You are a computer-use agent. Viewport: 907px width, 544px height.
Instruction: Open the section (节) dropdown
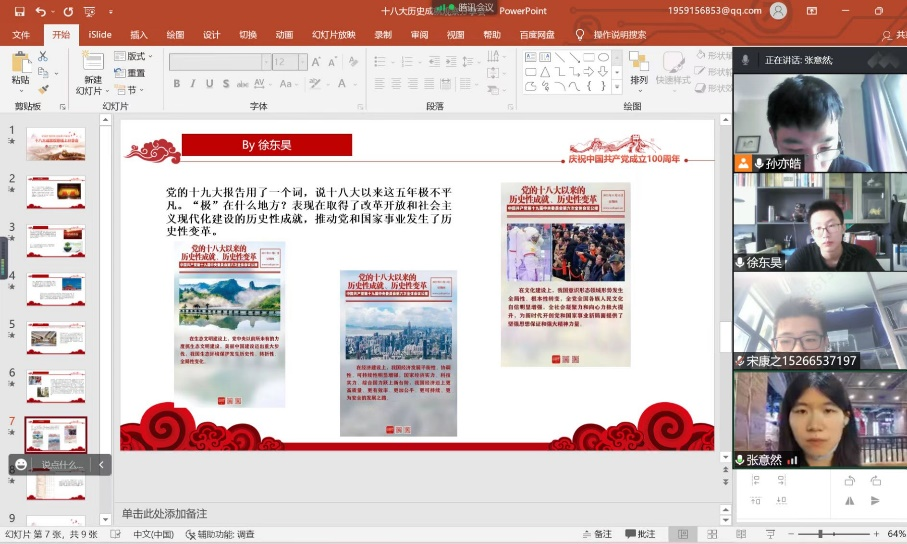129,90
